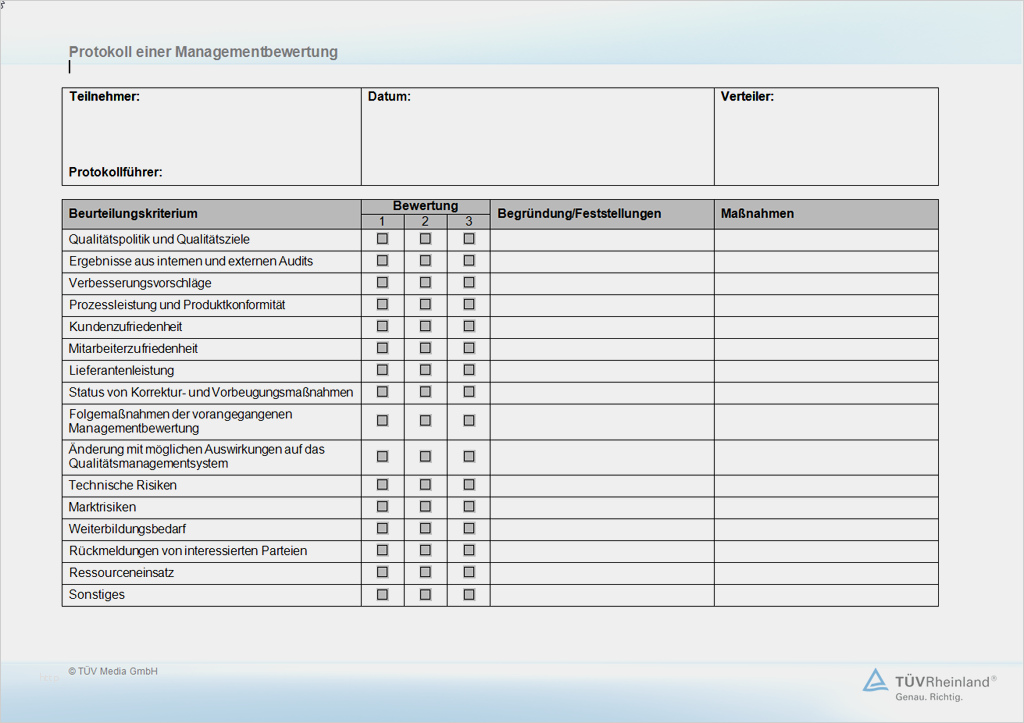Mark rating 1 for Marktrisiken
1024x723 pixels.
[x=382, y=506]
